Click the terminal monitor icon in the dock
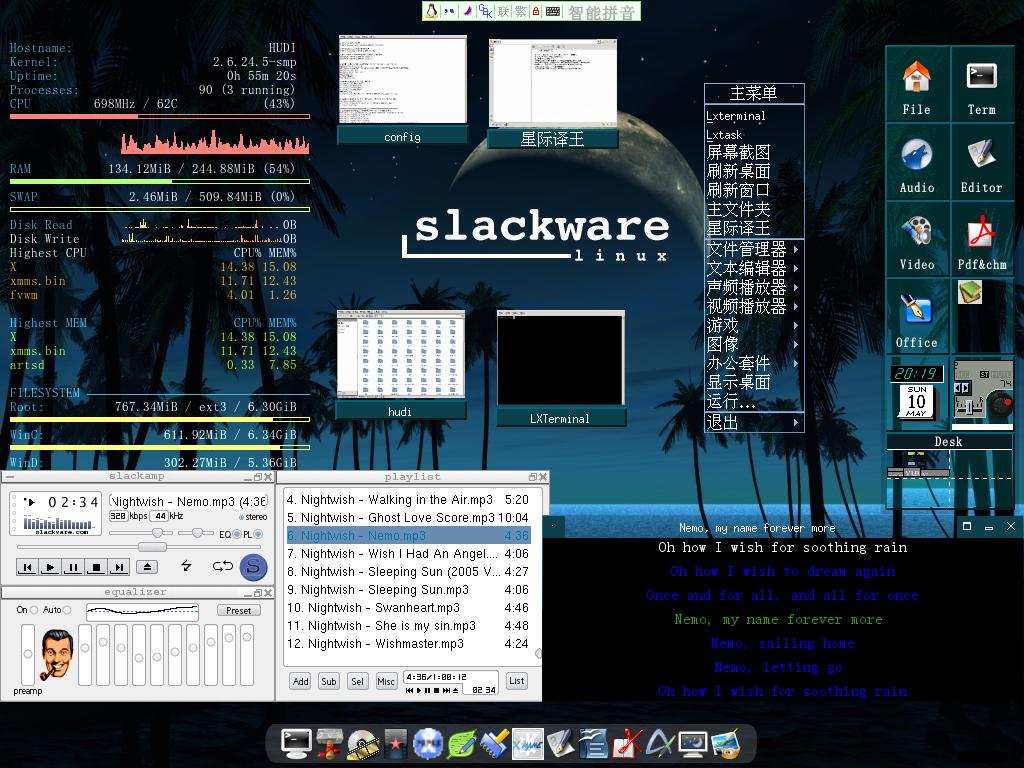 [x=296, y=743]
